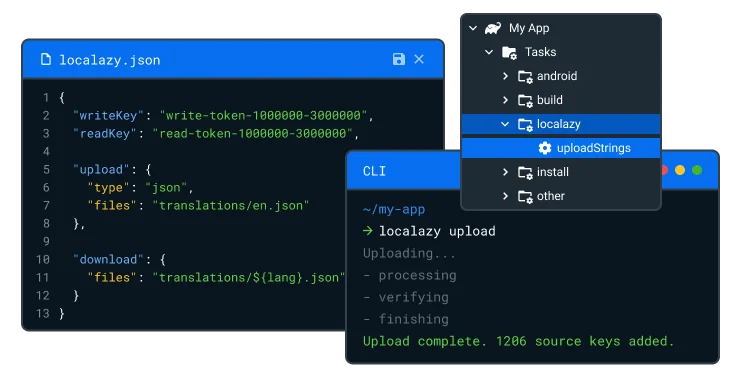The height and width of the screenshot is (380, 740).
Task: Expand the android tasks chevron
Action: (x=505, y=76)
